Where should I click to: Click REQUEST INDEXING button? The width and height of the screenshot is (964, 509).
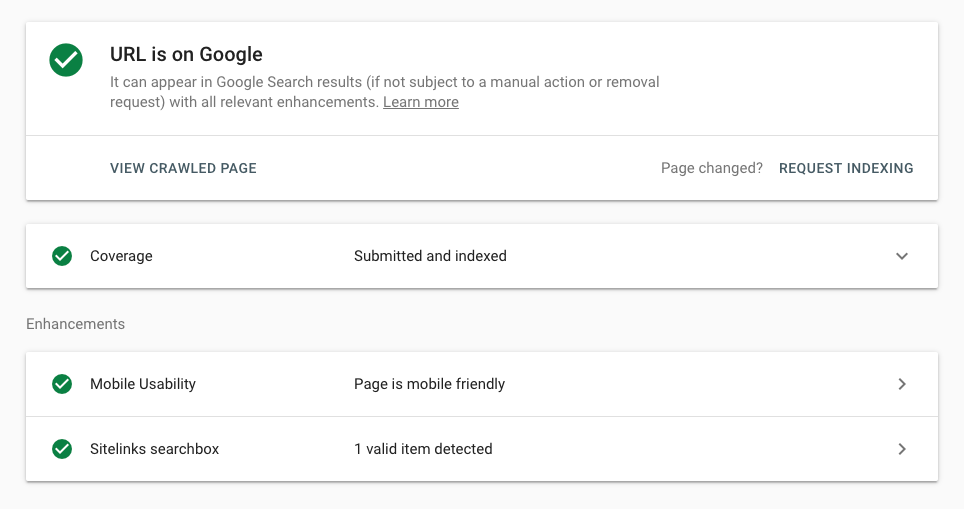[846, 168]
